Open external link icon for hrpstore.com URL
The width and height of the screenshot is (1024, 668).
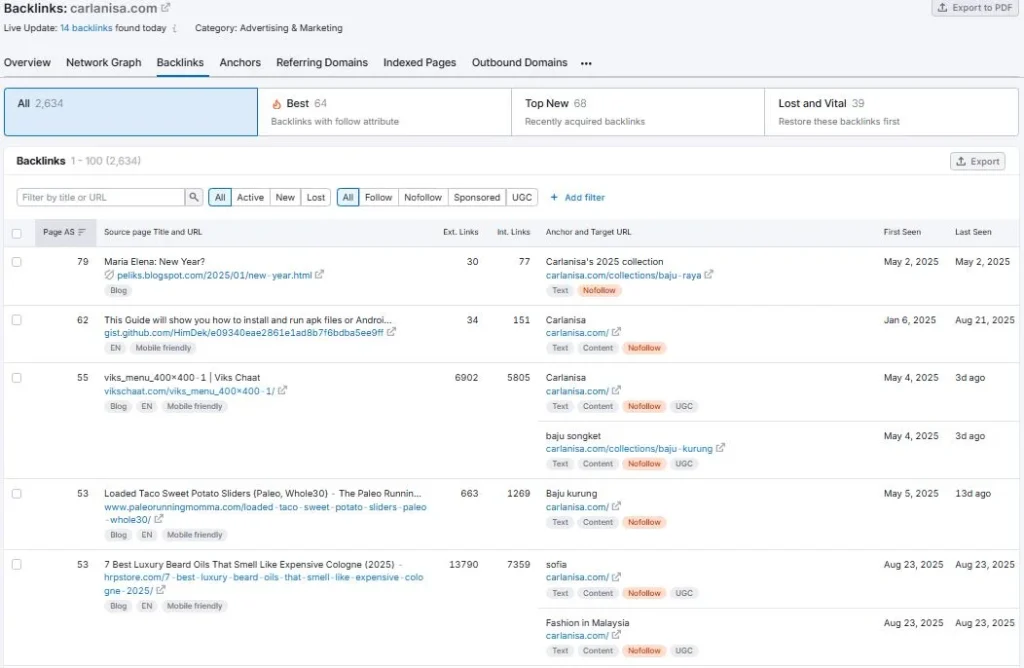tap(161, 590)
